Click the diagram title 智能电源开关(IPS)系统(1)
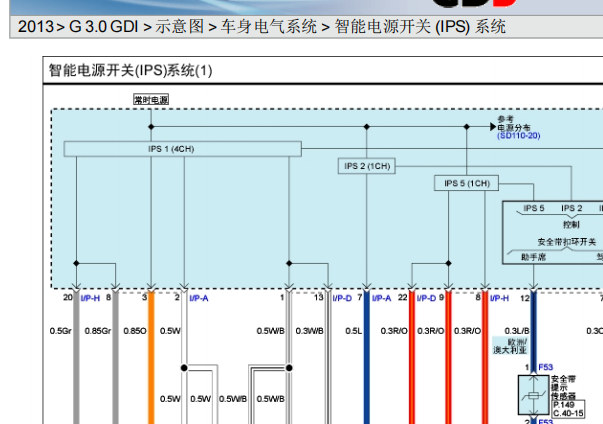 click(x=130, y=70)
